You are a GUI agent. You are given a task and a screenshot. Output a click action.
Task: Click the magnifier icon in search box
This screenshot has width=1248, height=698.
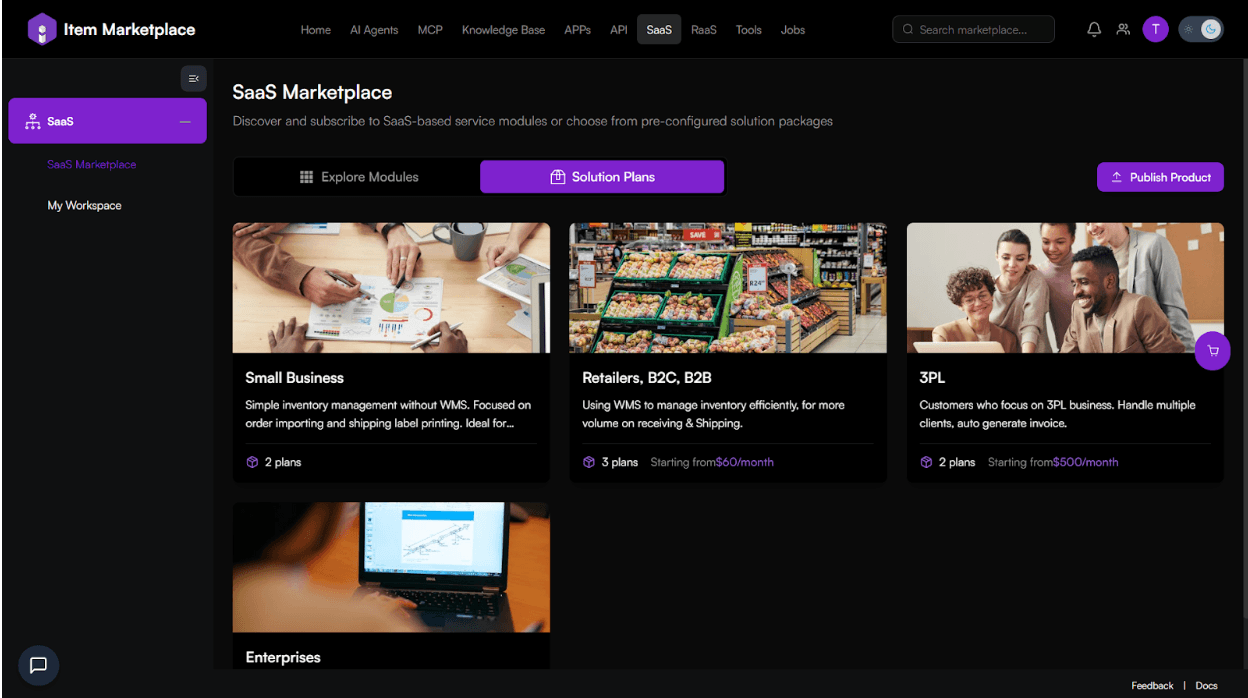tap(908, 30)
